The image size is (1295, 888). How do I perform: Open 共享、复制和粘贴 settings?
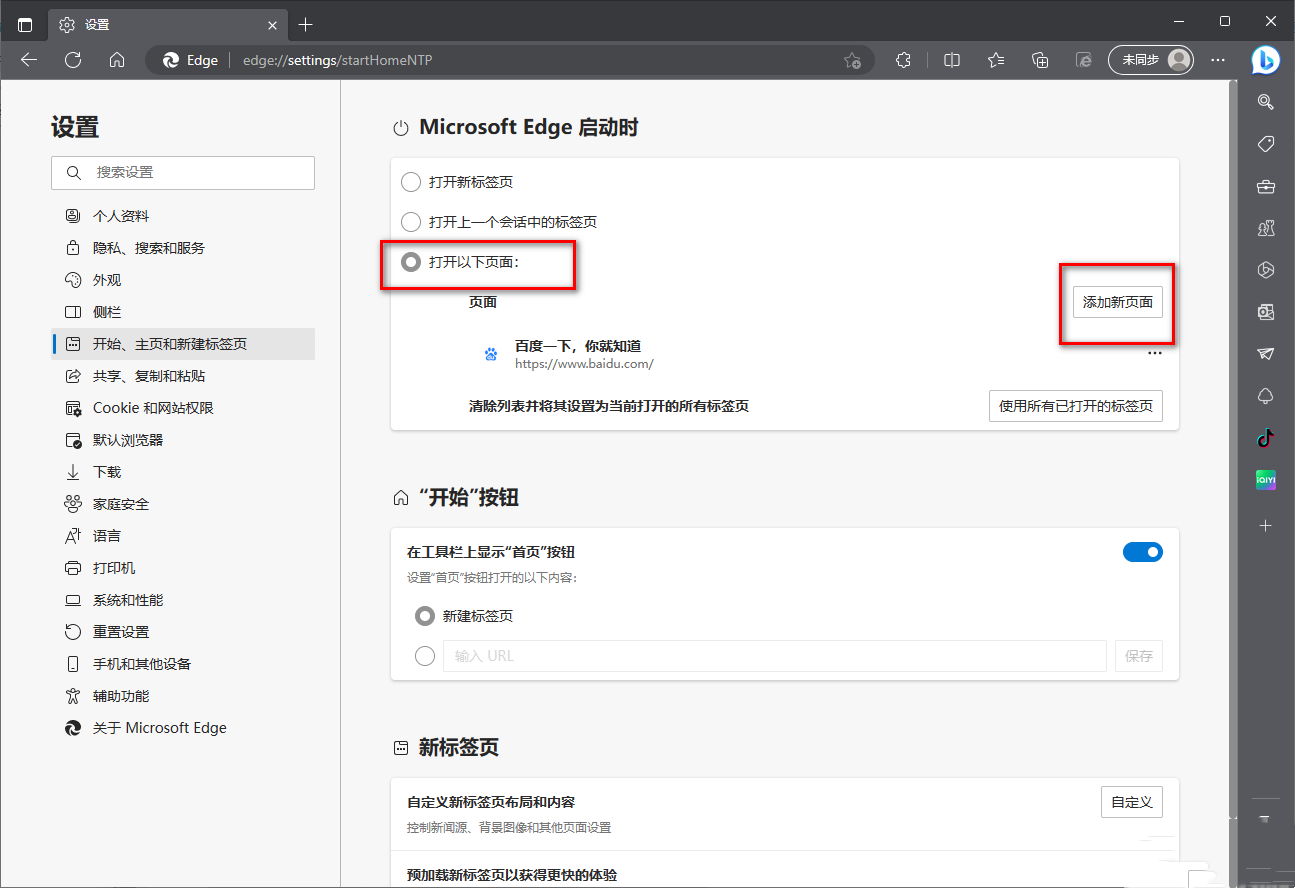coord(183,376)
